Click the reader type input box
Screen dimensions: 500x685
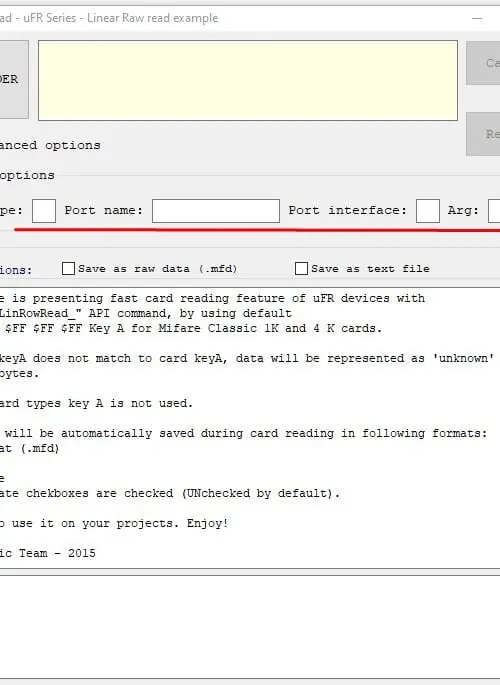(44, 211)
